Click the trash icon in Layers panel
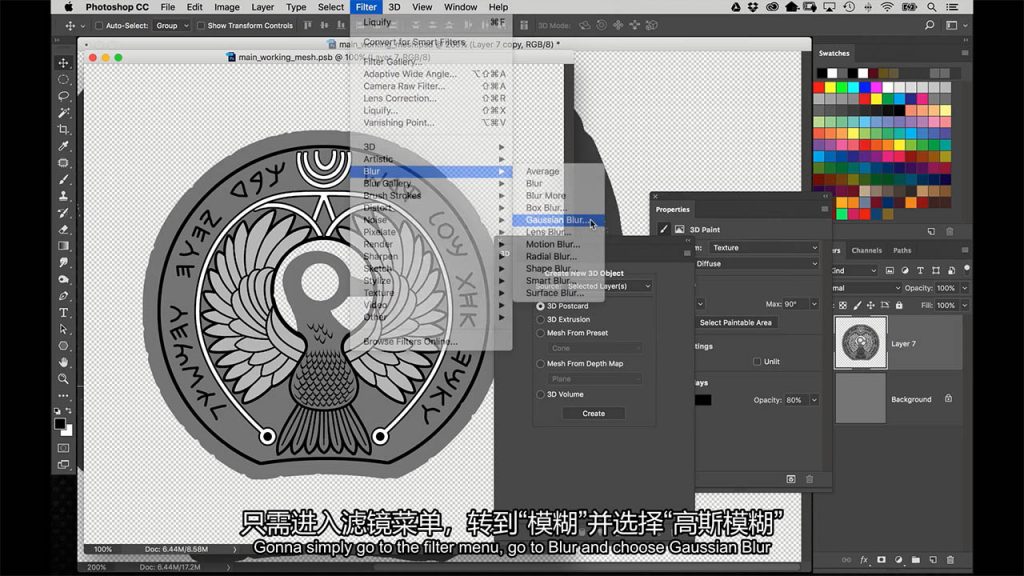The width and height of the screenshot is (1024, 576). pos(950,559)
